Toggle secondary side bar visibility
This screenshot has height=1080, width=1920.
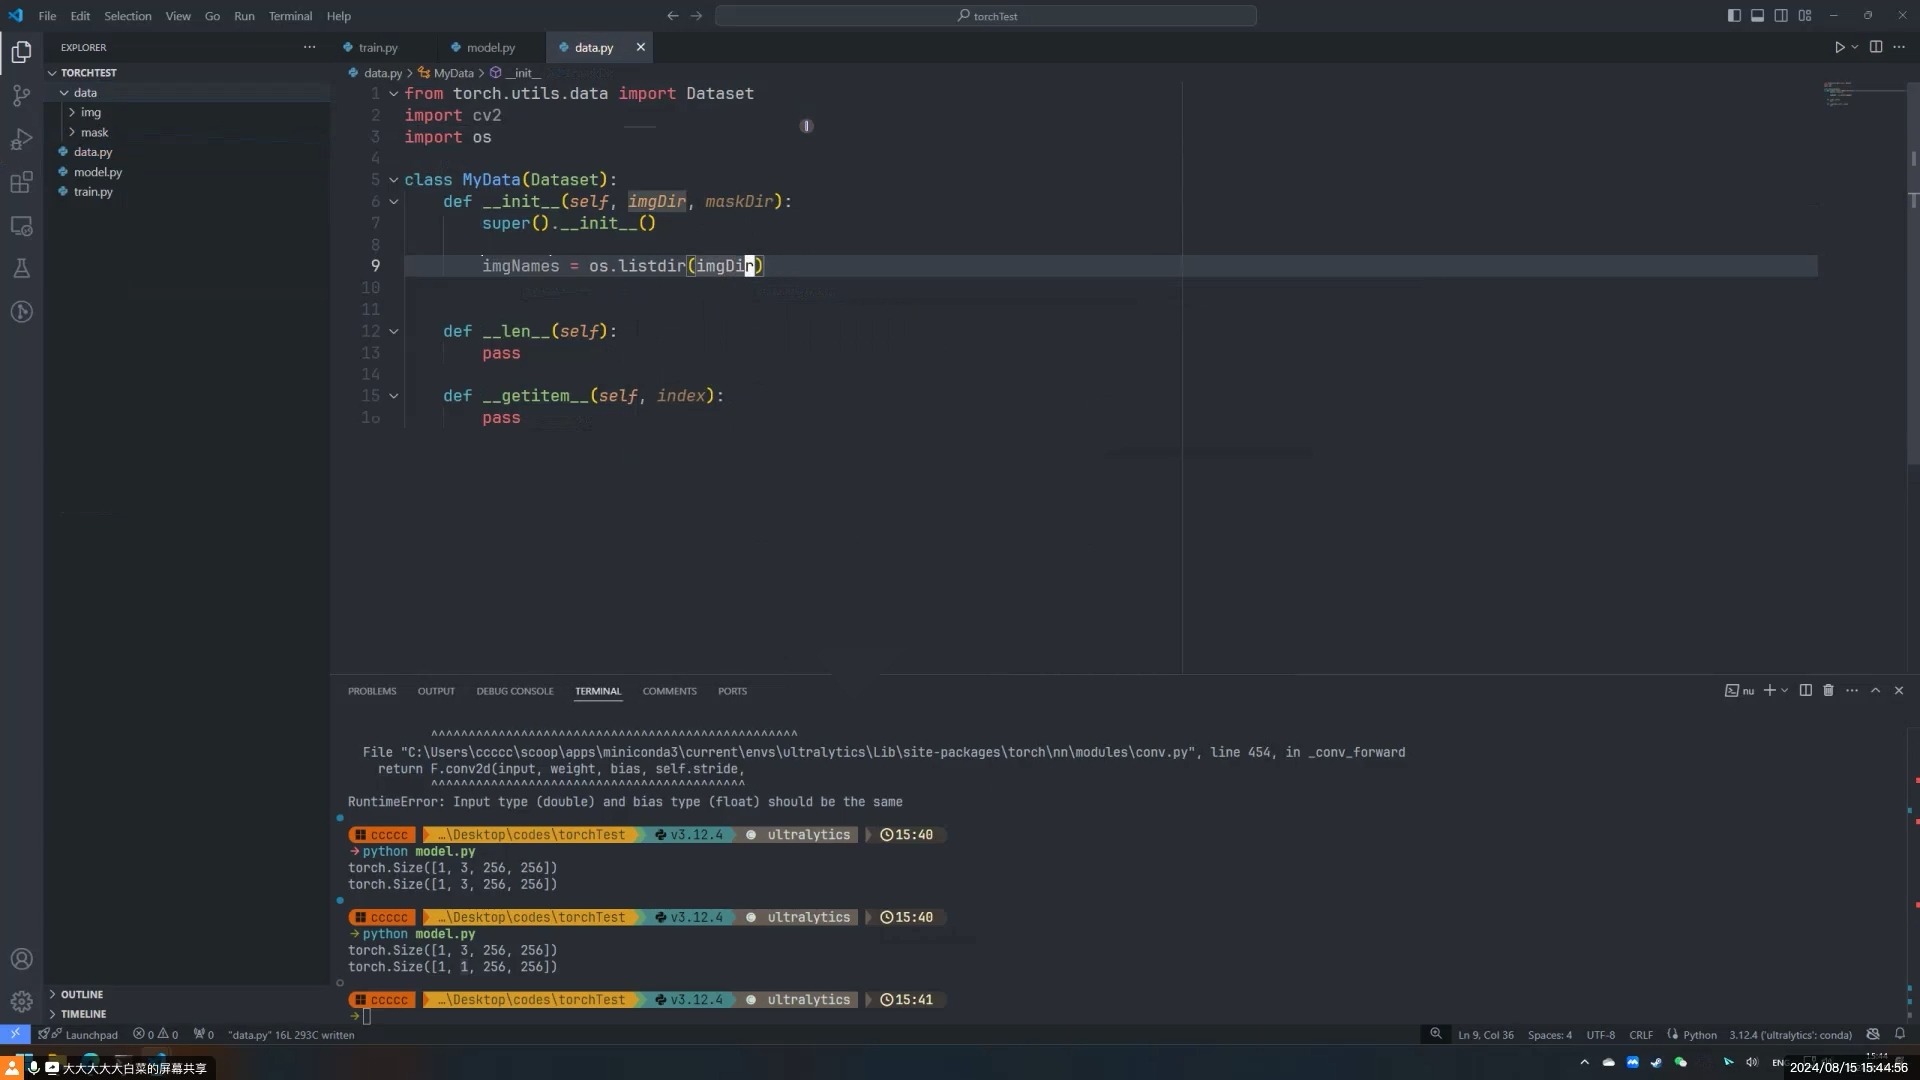(x=1781, y=16)
